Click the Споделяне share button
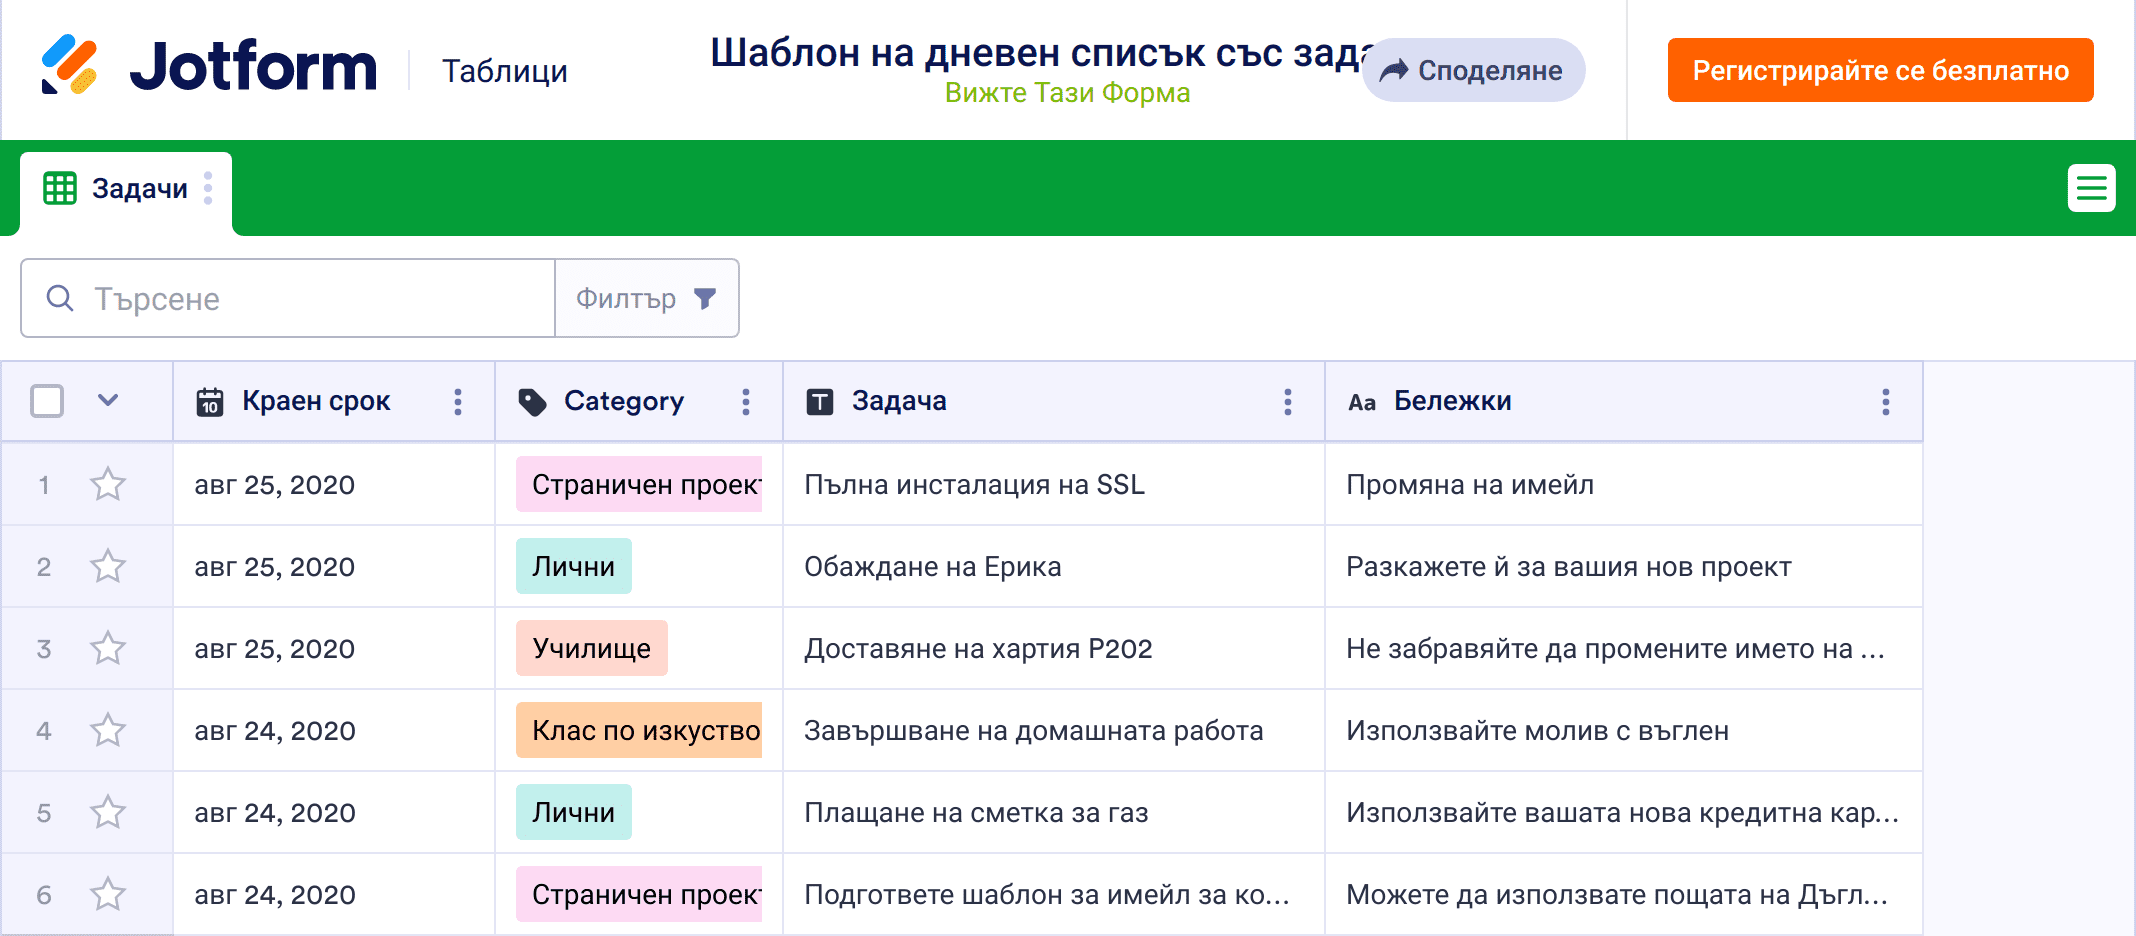Viewport: 2136px width, 936px height. coord(1472,70)
